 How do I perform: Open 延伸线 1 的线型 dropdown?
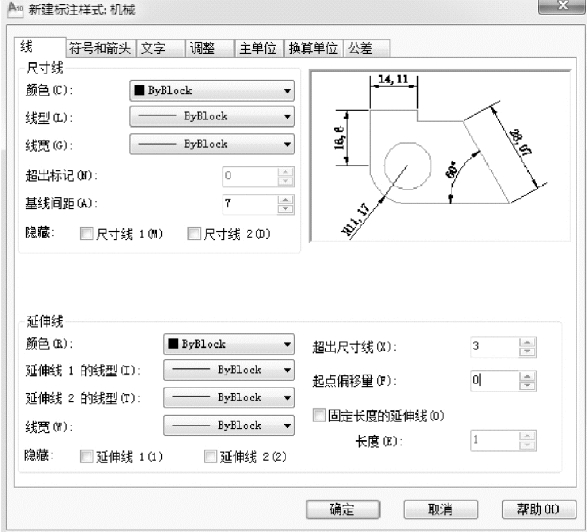[x=229, y=370]
